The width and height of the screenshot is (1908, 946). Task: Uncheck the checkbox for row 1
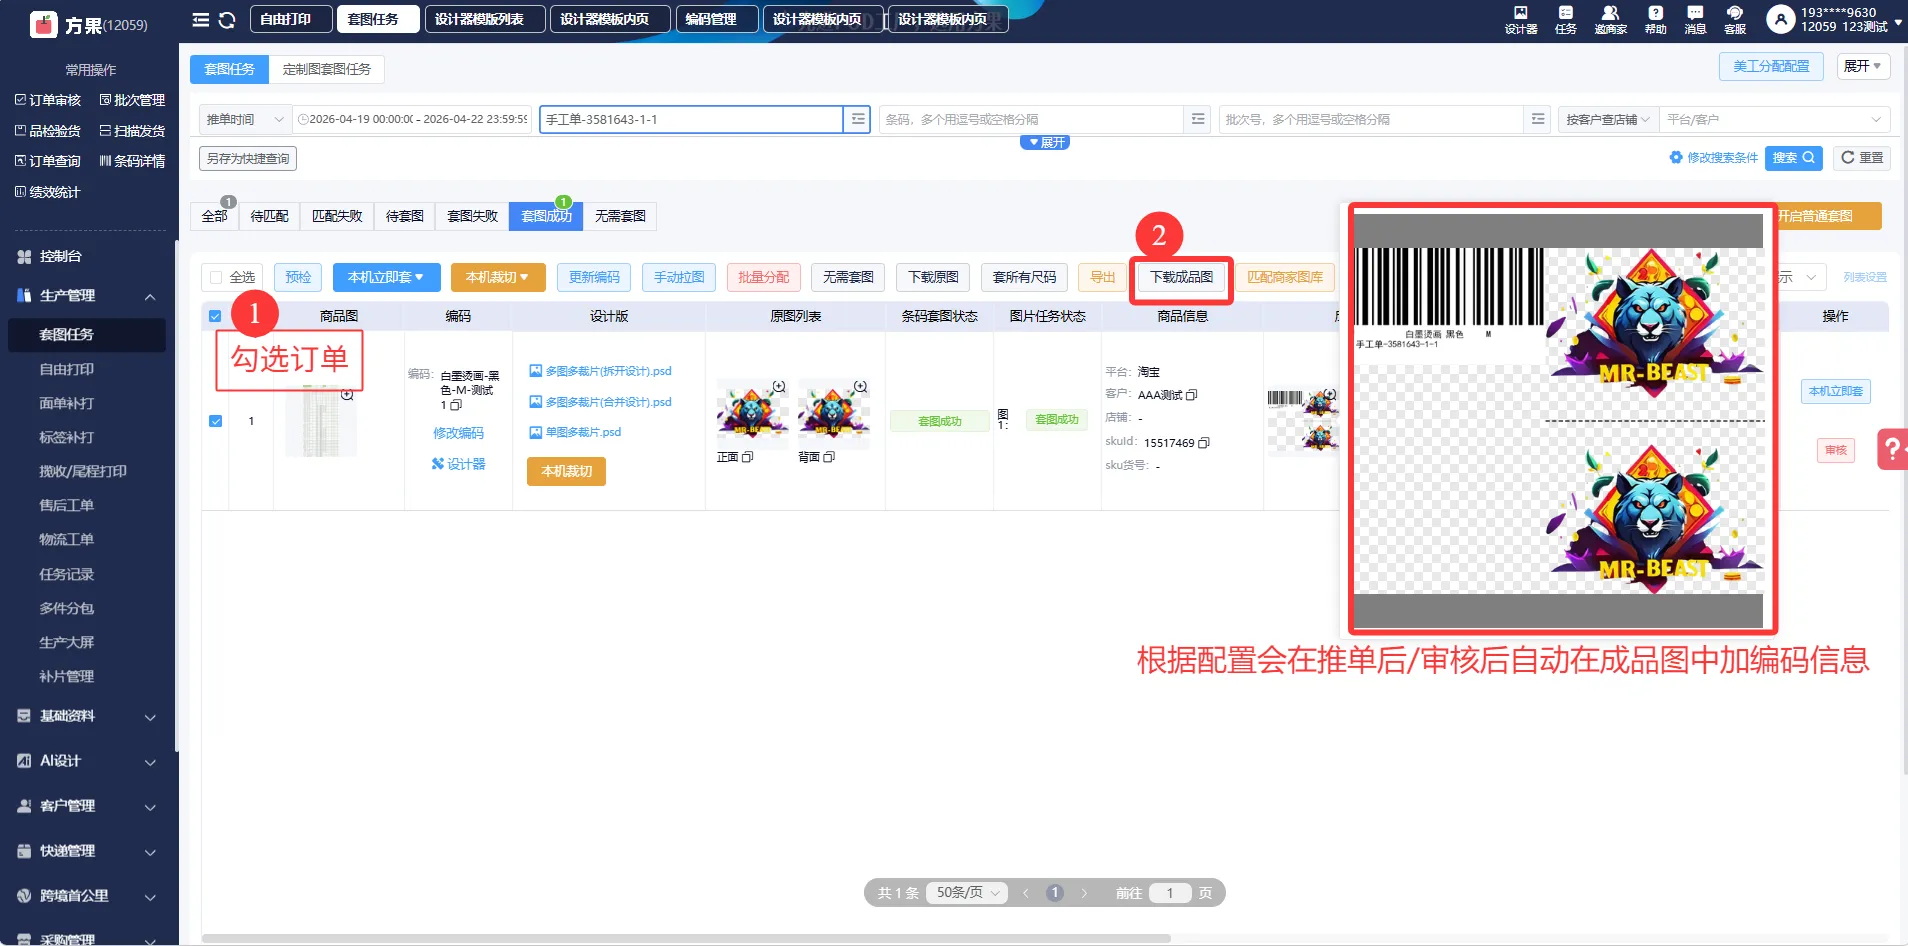pos(215,421)
